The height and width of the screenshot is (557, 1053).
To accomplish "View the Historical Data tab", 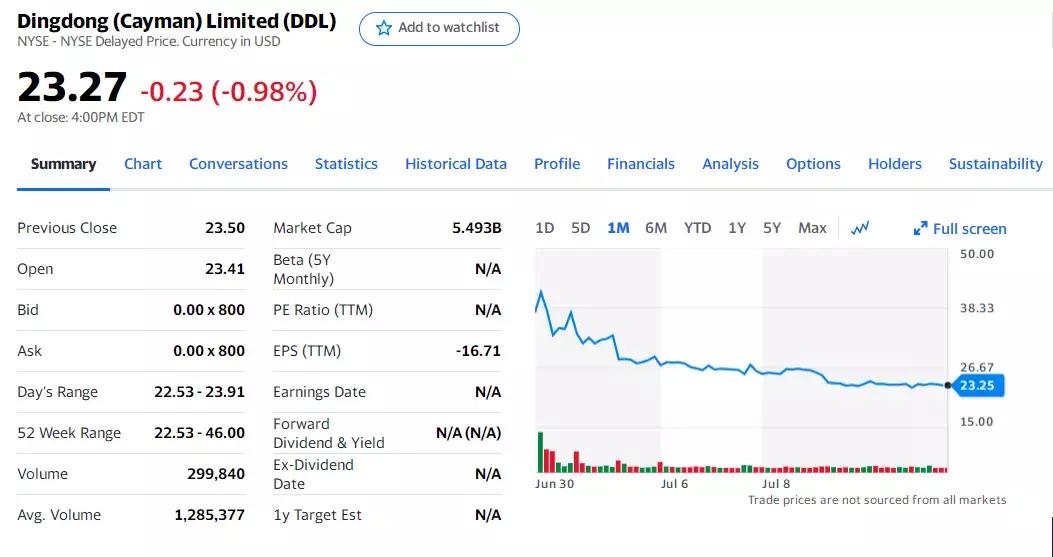I will pyautogui.click(x=456, y=164).
